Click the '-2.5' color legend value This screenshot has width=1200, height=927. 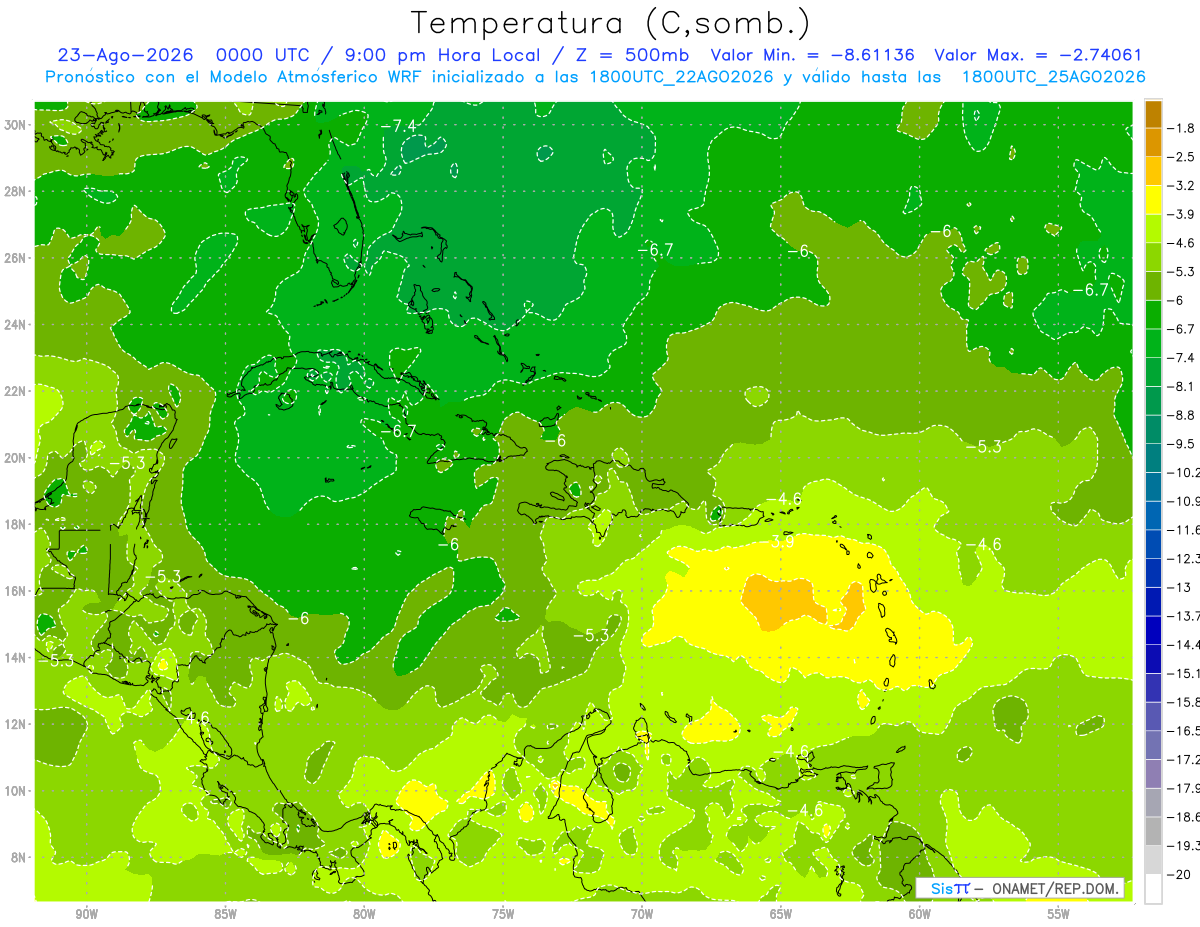[1182, 157]
